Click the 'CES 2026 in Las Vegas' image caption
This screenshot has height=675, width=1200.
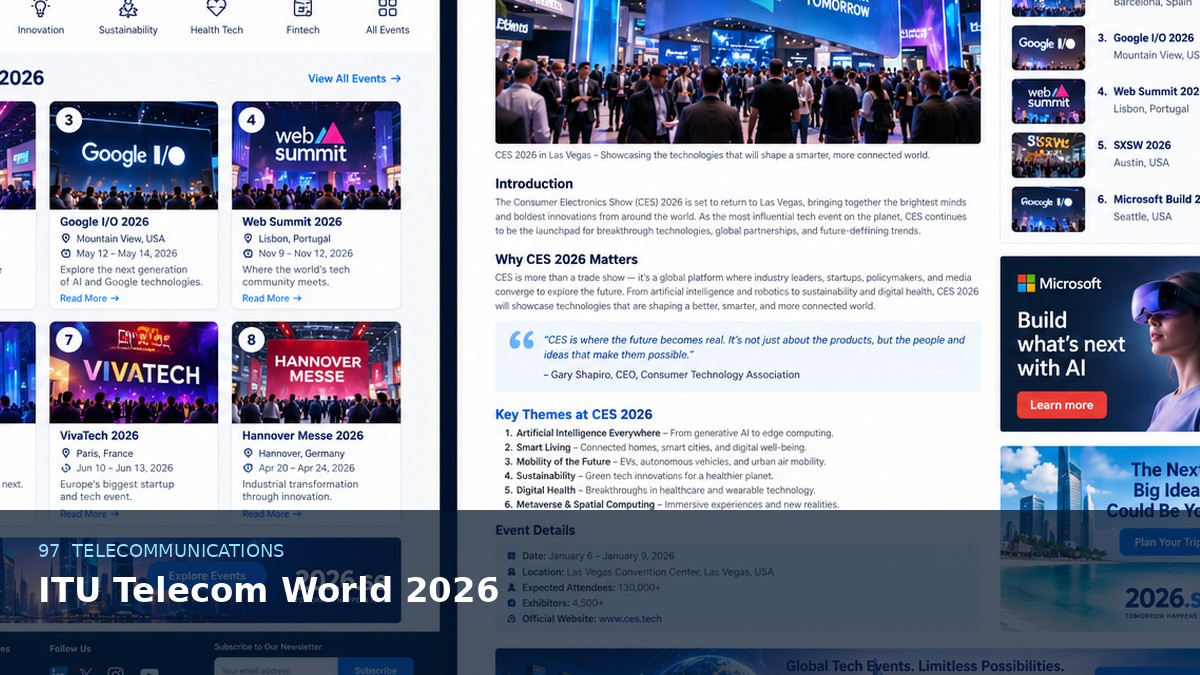pos(712,156)
